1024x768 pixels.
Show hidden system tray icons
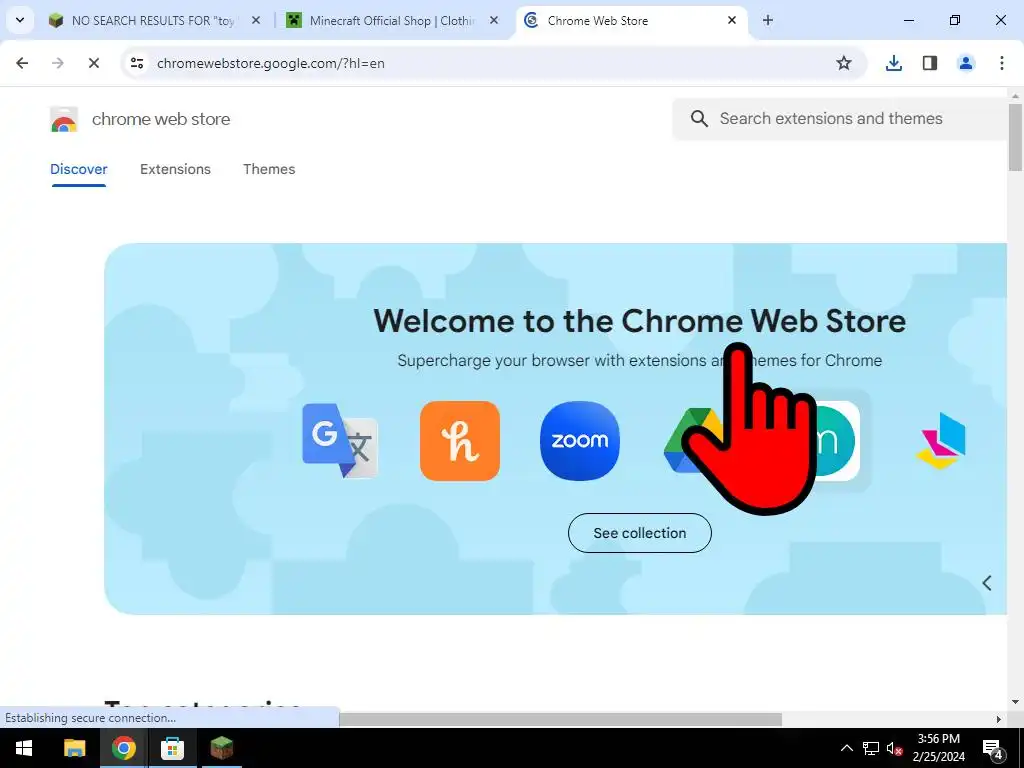[x=846, y=748]
